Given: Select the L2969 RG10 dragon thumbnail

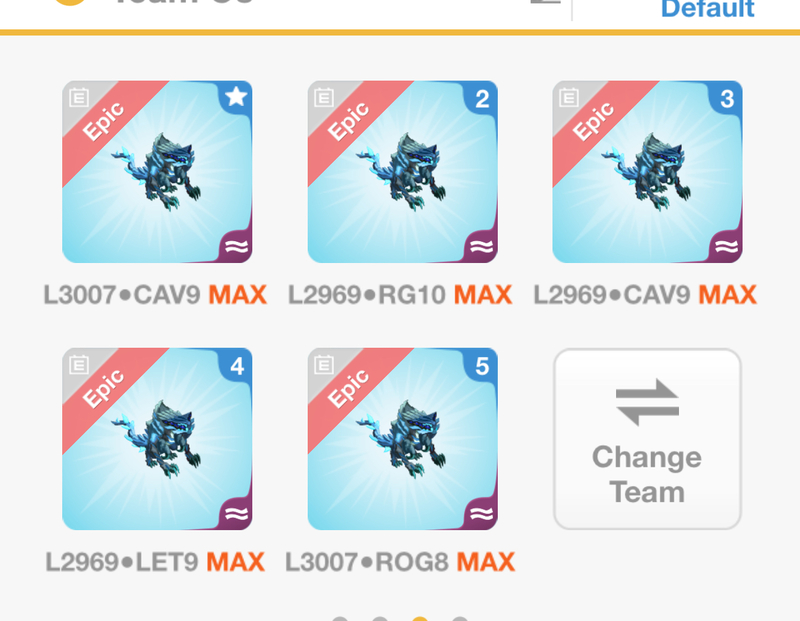Looking at the screenshot, I should point(403,171).
